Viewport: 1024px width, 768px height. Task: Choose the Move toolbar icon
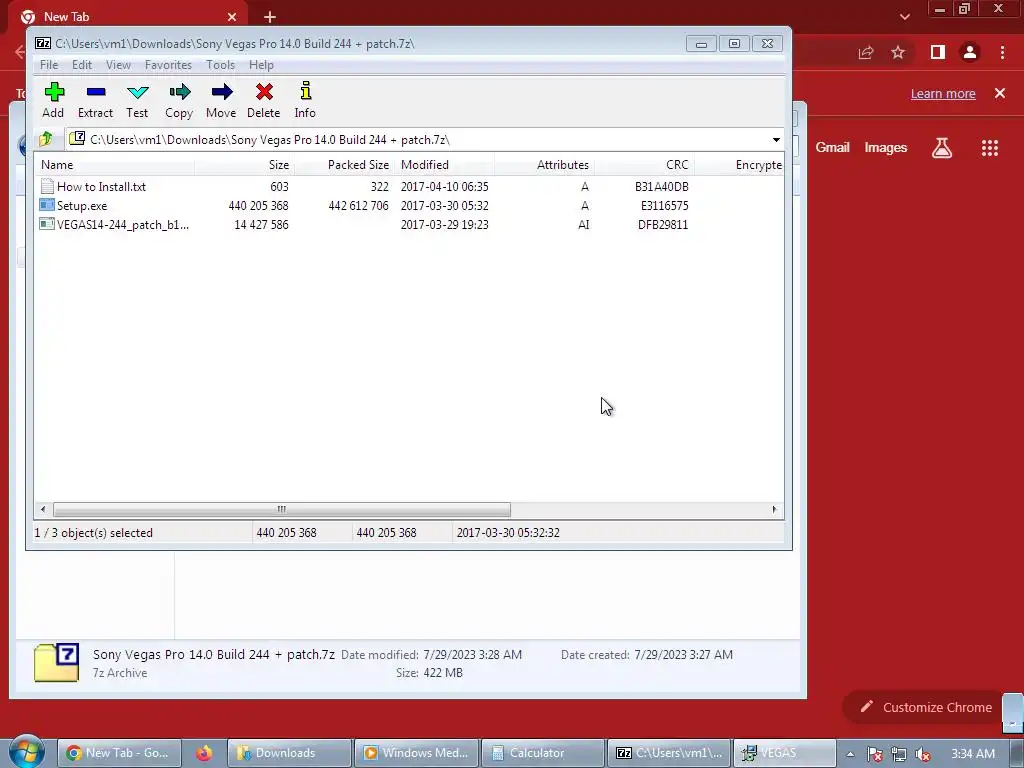click(x=222, y=92)
